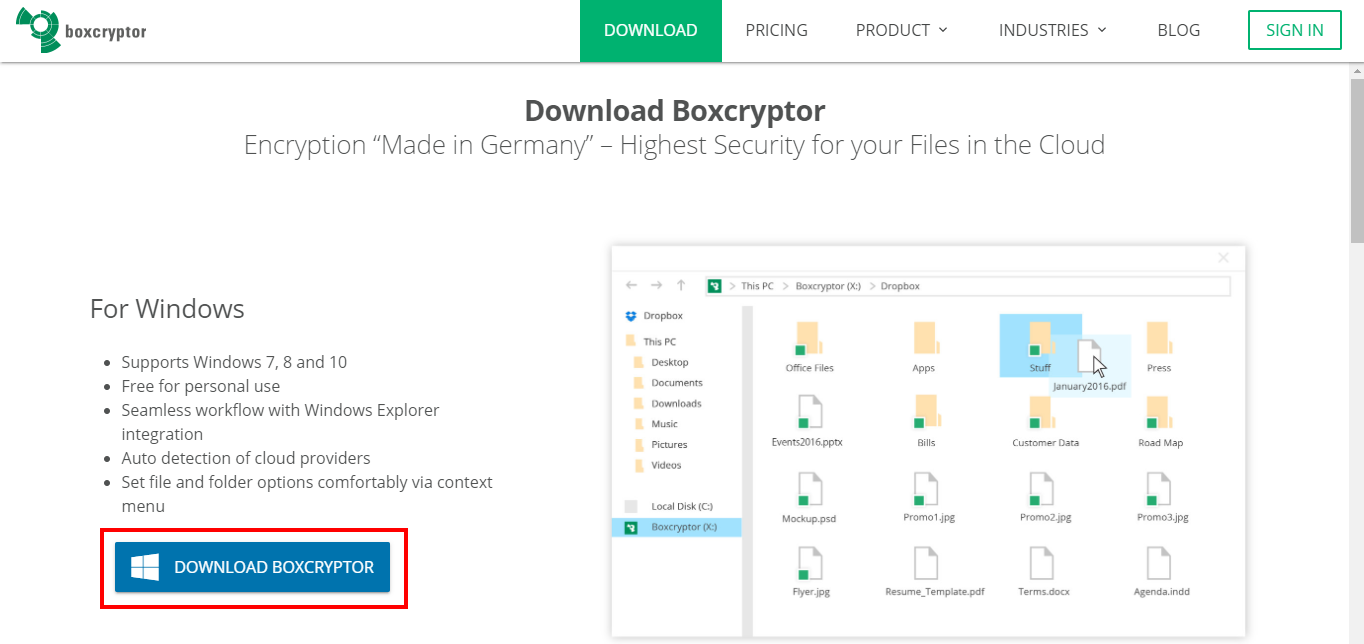Viewport: 1364px width, 644px height.
Task: Click the Resume_Template.pdf file icon
Action: point(926,563)
